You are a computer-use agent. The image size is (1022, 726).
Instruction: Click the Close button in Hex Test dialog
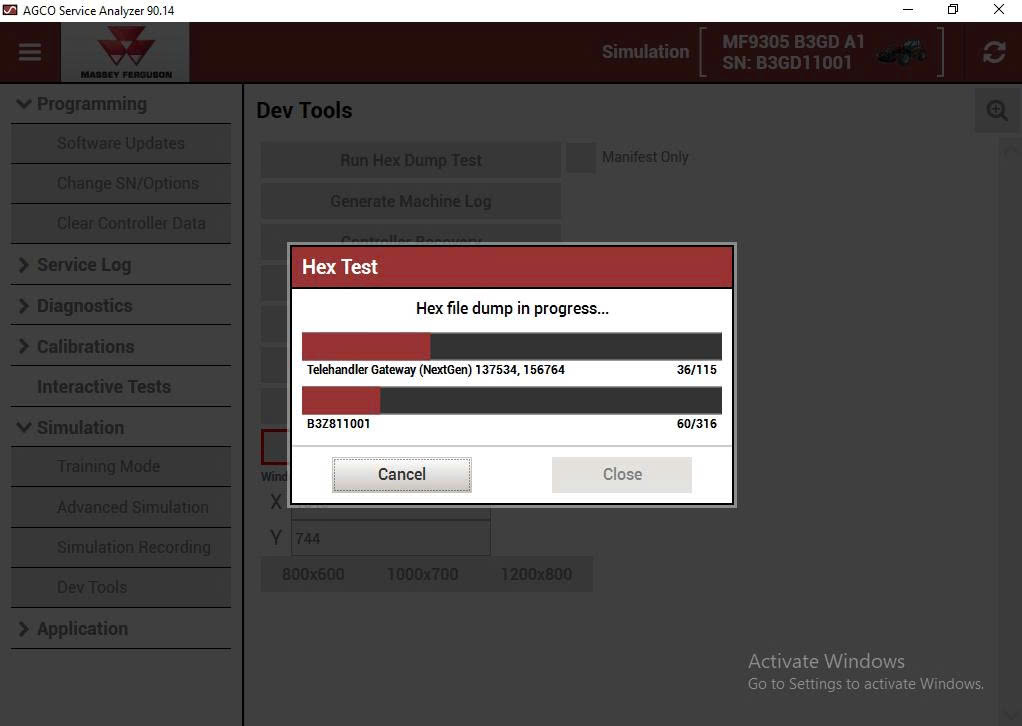(622, 474)
